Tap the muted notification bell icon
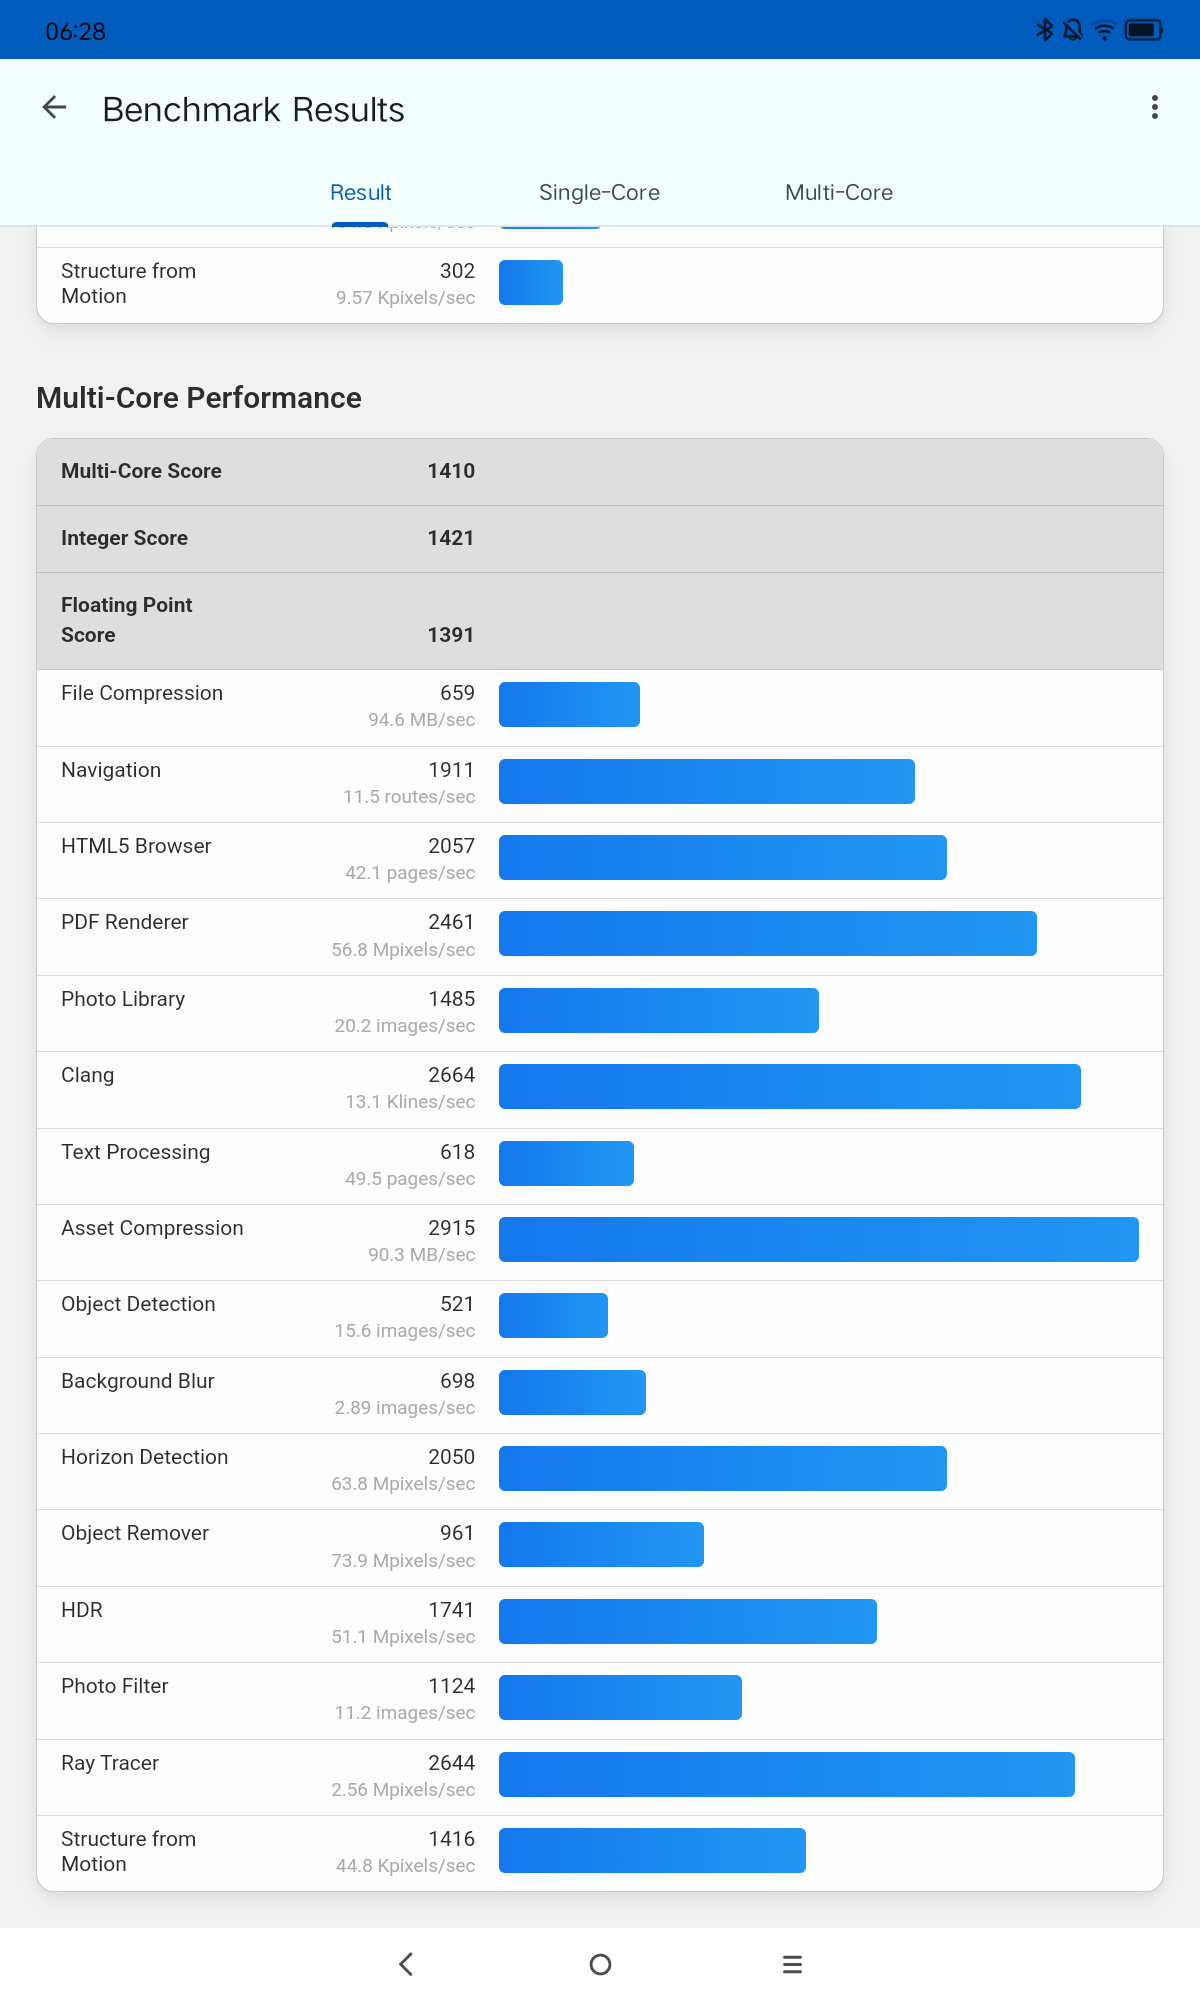1200x2000 pixels. [1073, 30]
